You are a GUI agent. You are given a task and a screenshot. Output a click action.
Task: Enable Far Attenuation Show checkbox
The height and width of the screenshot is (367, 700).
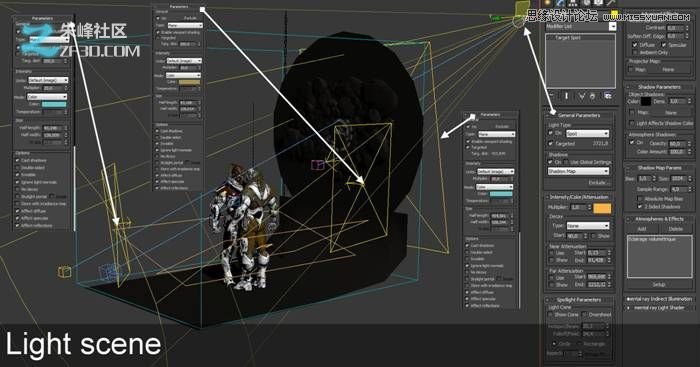(x=552, y=284)
